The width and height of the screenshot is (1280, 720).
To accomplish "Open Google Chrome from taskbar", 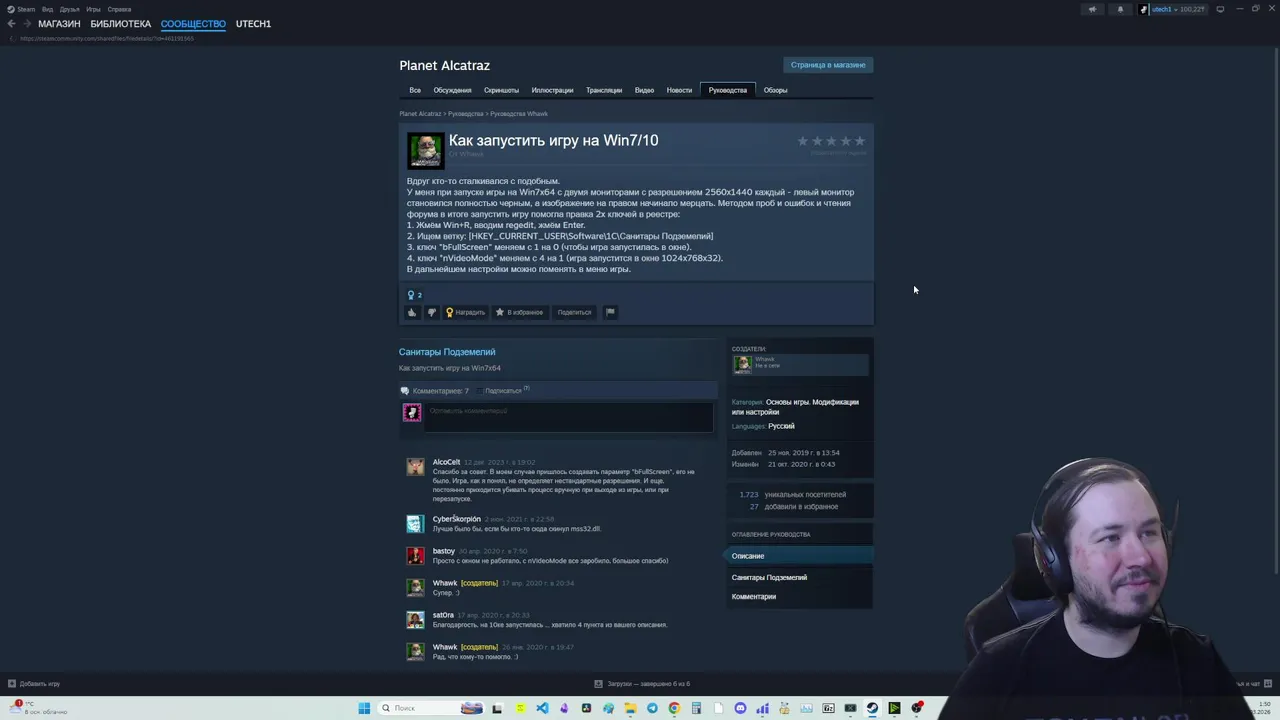I will [x=674, y=708].
